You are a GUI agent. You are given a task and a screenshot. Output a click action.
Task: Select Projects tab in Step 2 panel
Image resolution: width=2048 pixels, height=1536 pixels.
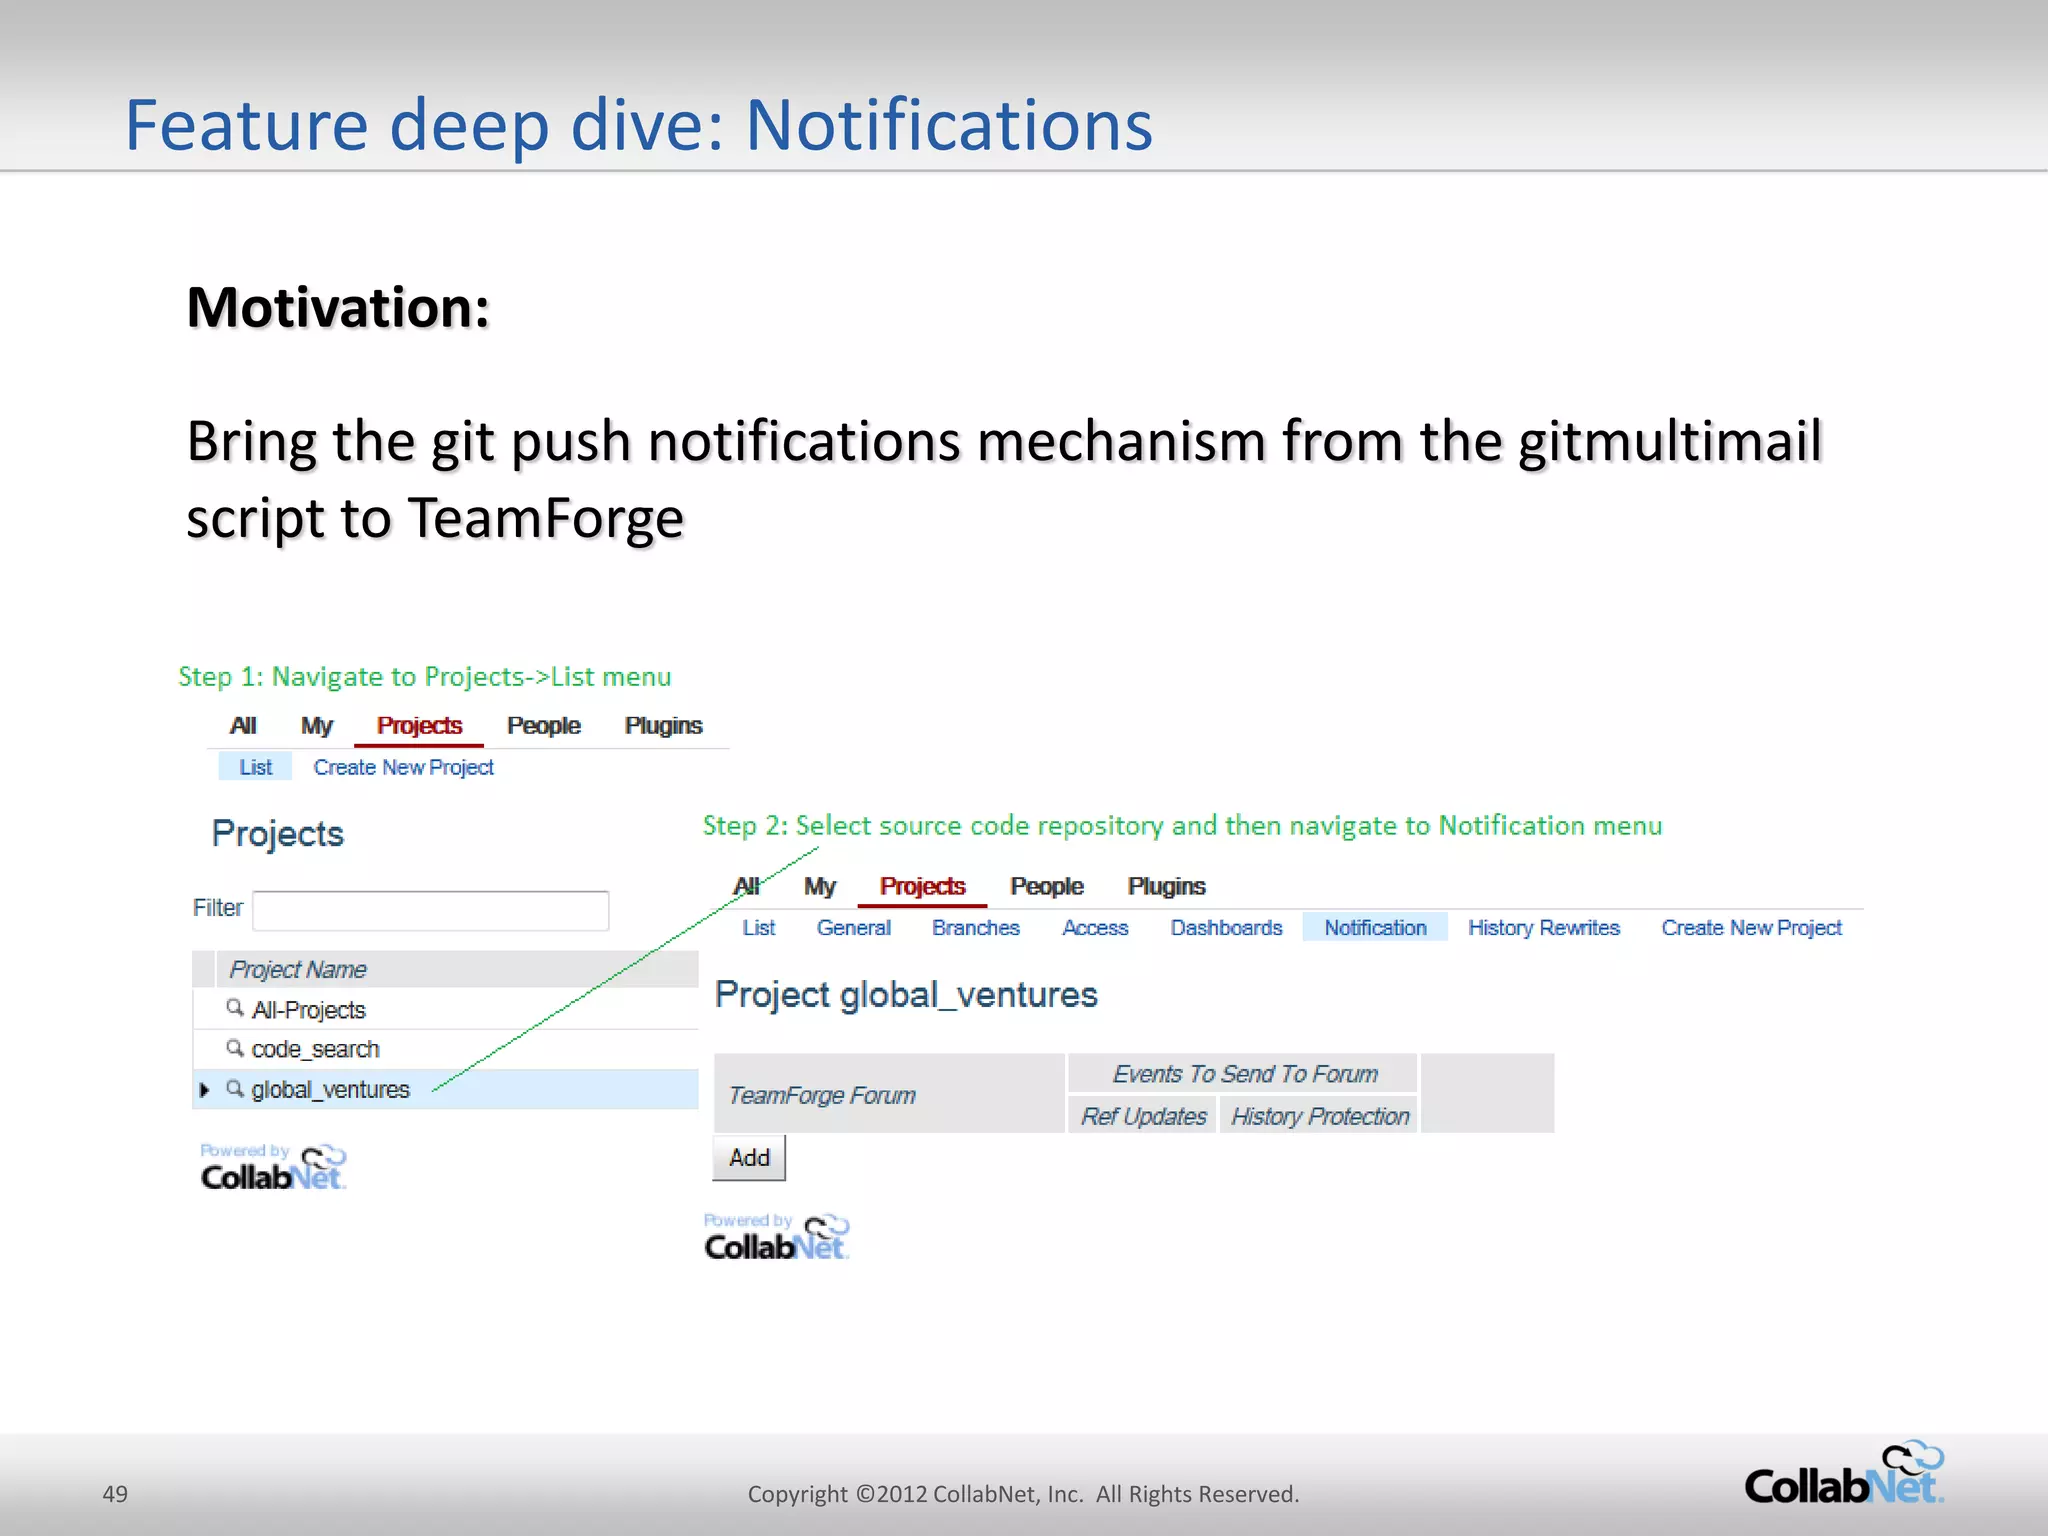(x=922, y=887)
